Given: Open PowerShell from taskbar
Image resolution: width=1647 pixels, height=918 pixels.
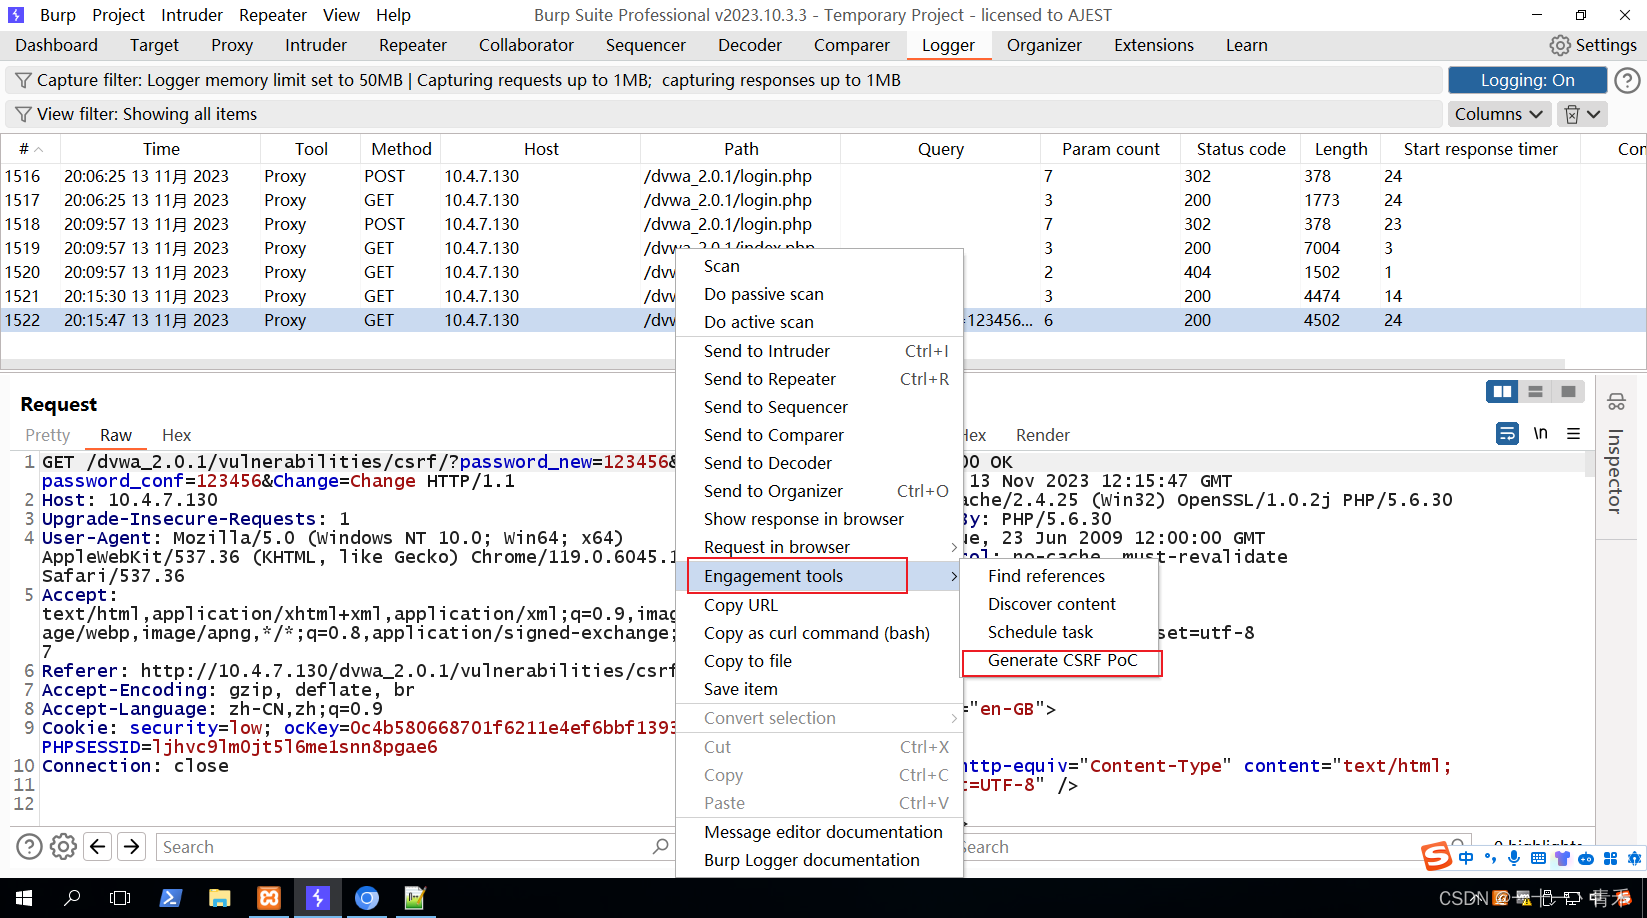Looking at the screenshot, I should [x=170, y=898].
